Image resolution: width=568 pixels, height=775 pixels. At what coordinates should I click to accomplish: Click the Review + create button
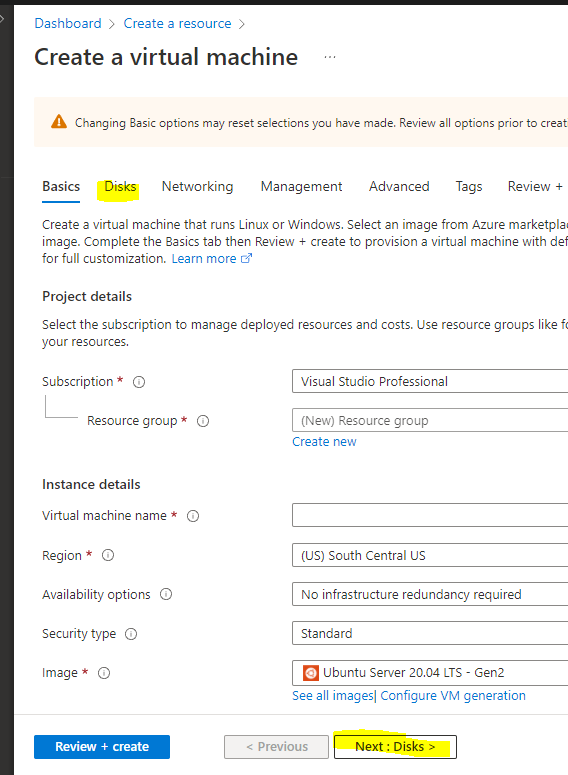click(x=102, y=746)
